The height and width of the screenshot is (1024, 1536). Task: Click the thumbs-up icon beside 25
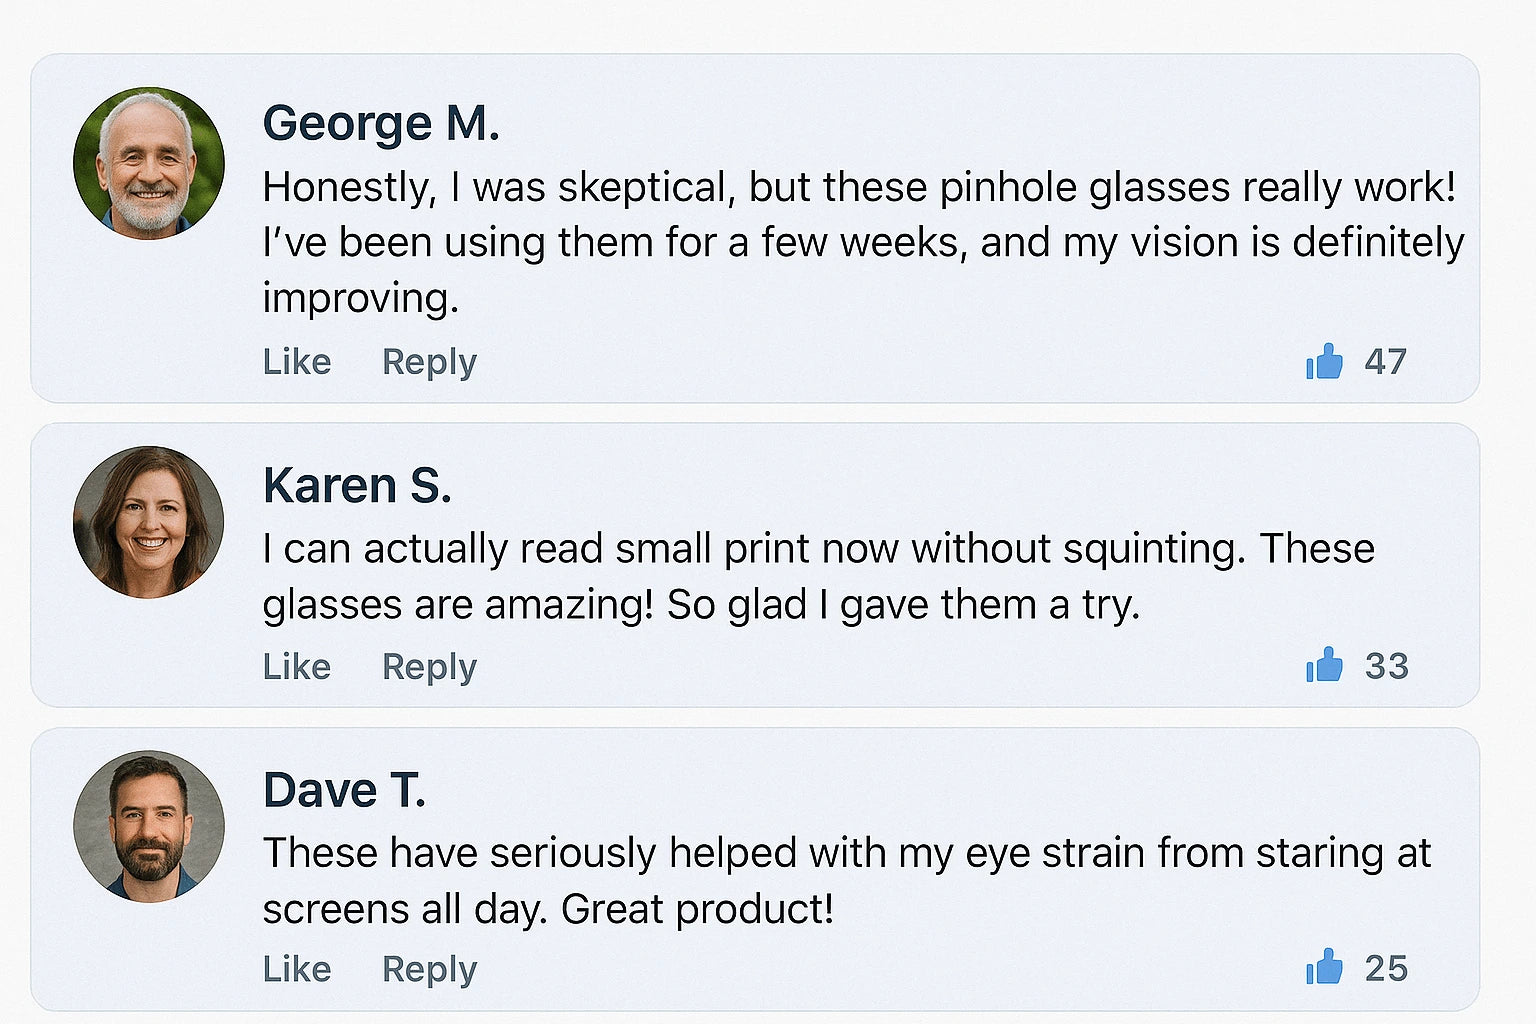tap(1324, 967)
